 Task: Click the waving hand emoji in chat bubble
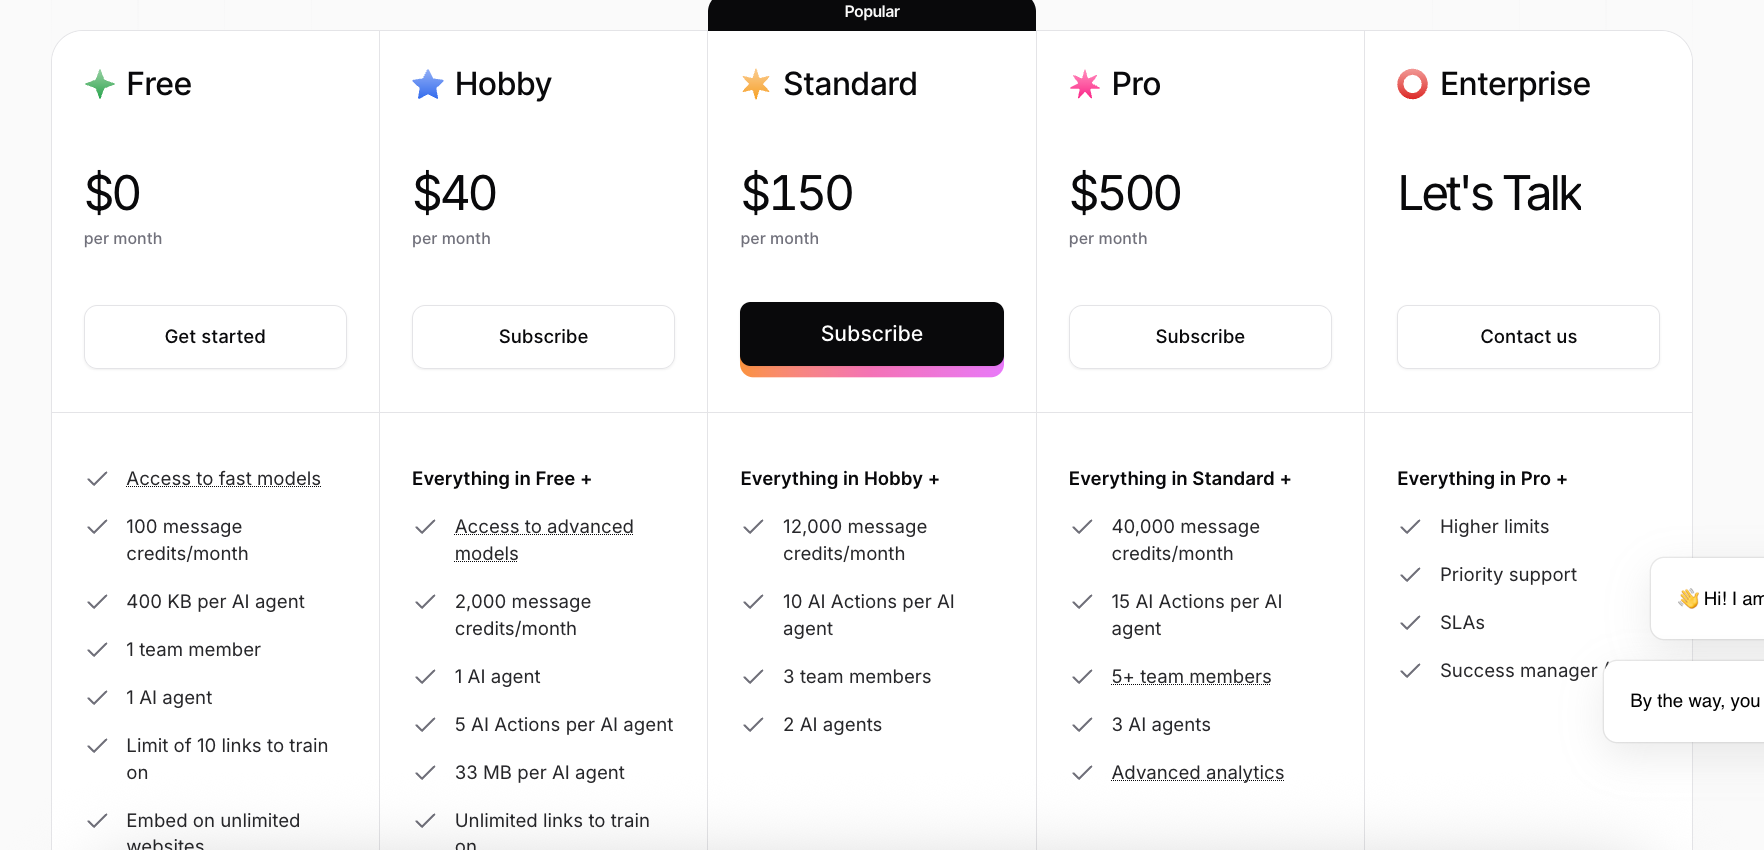[1688, 598]
